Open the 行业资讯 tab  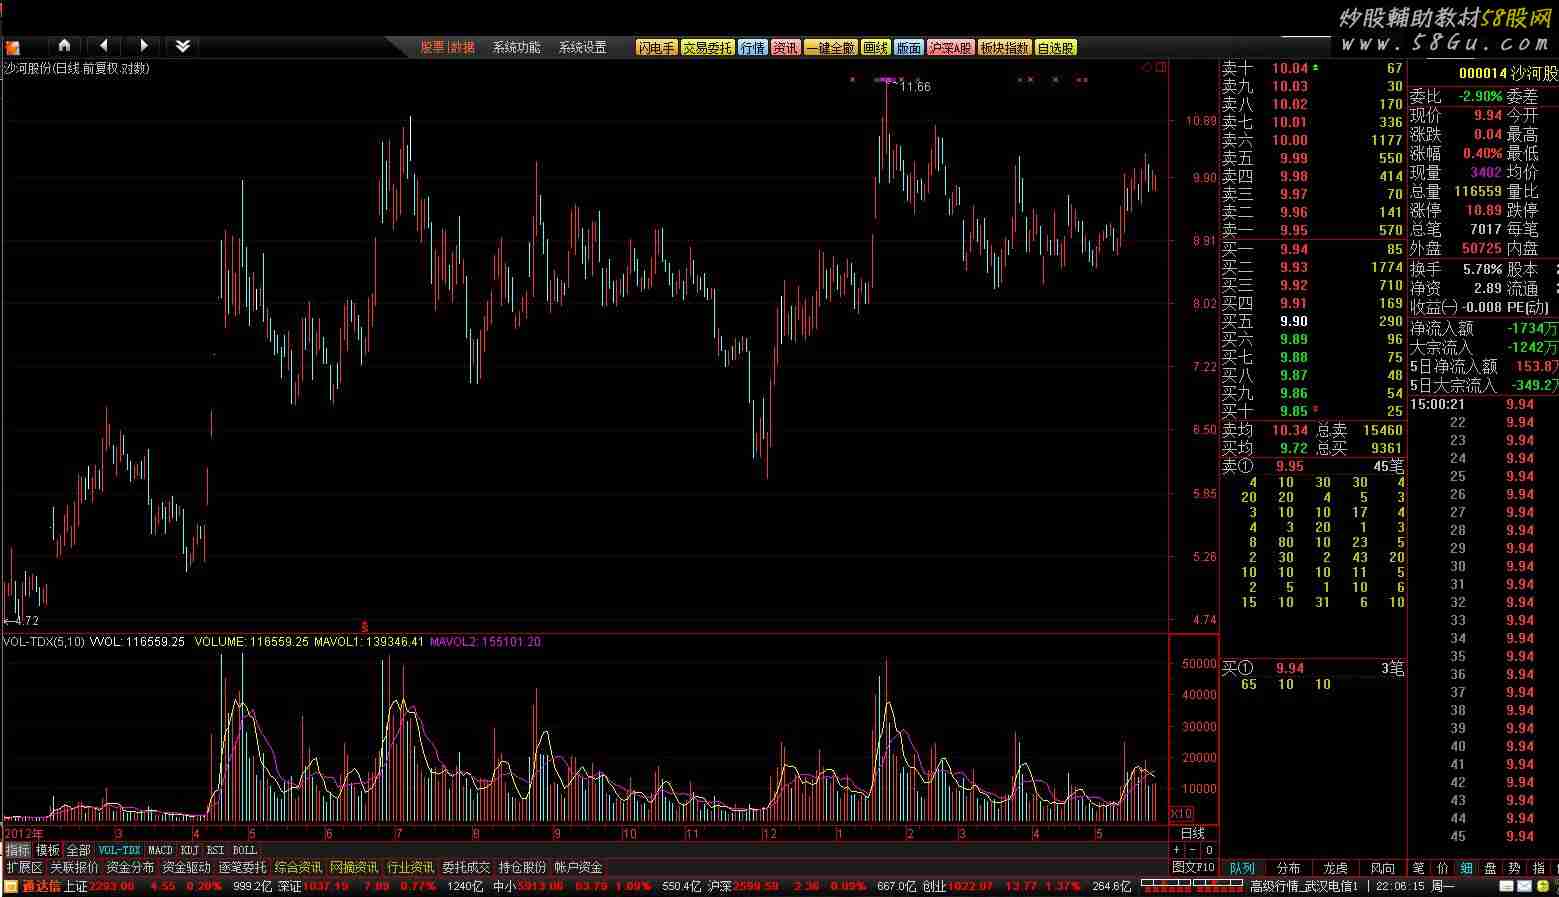(410, 867)
